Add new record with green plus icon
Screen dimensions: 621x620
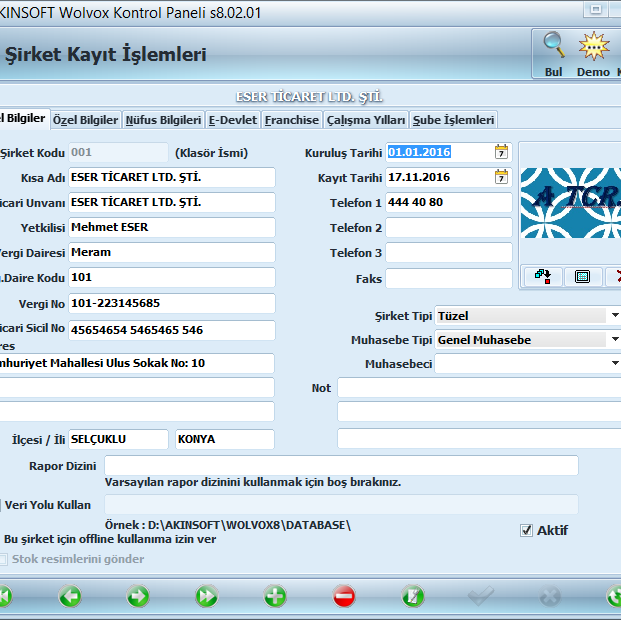[x=275, y=597]
